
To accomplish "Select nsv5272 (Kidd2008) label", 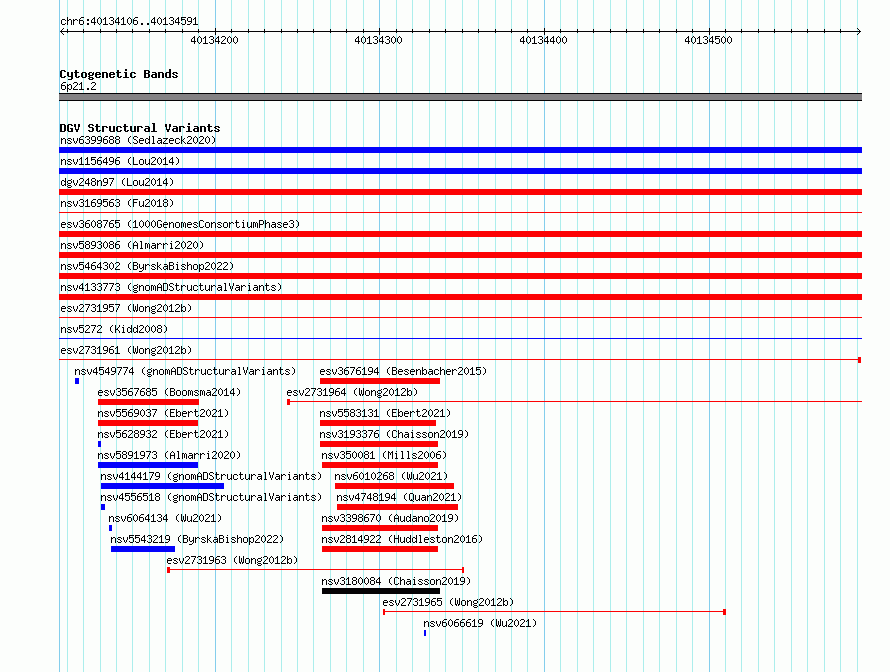I will [114, 329].
